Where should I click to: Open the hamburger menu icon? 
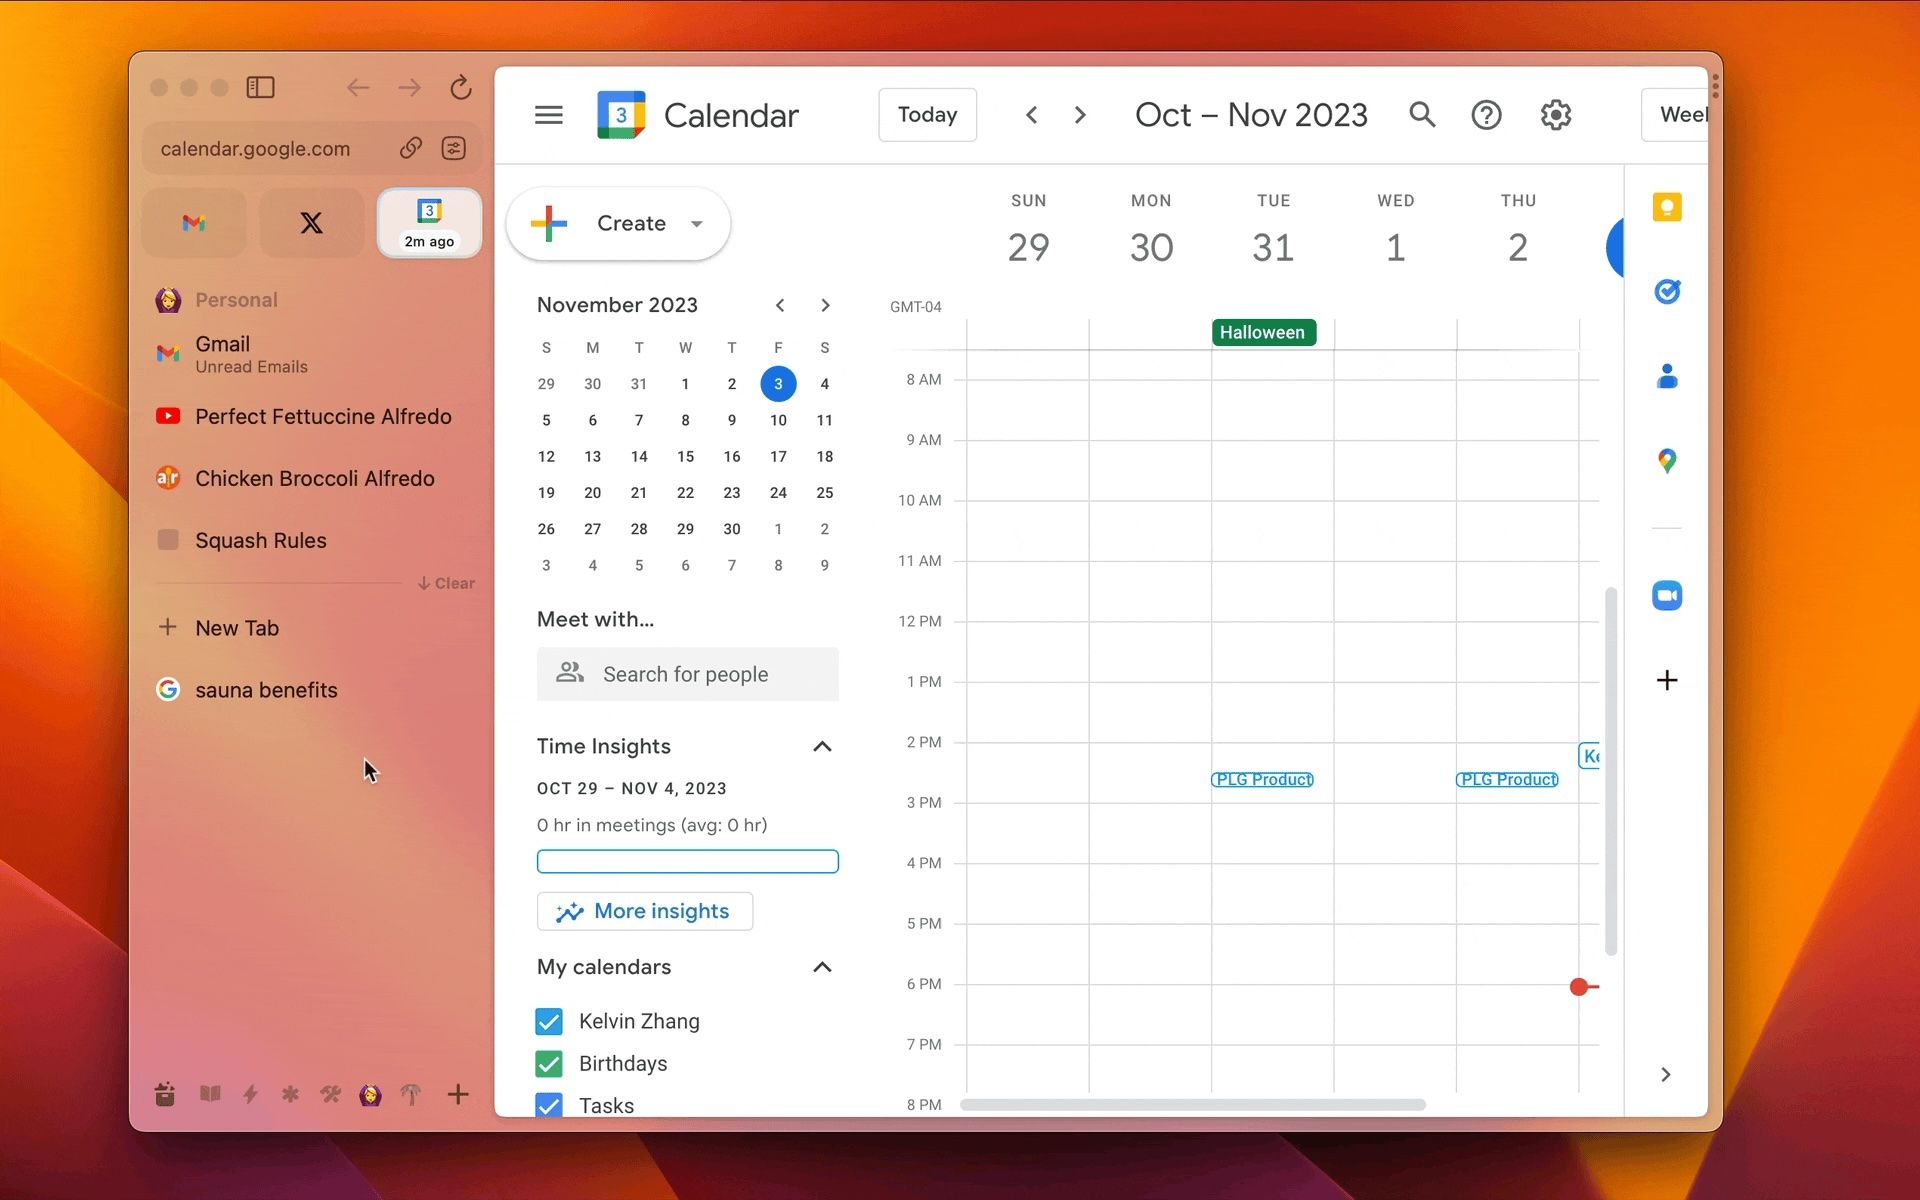click(x=549, y=115)
